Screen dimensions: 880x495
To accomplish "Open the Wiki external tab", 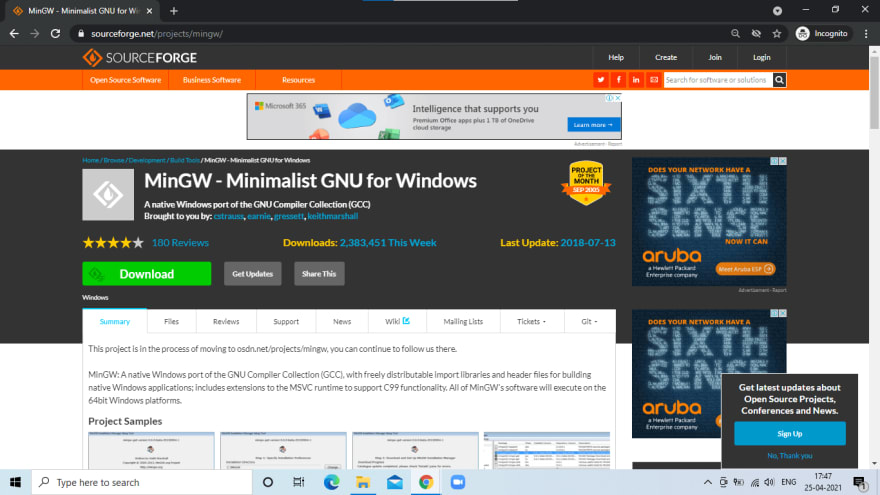I will point(397,322).
